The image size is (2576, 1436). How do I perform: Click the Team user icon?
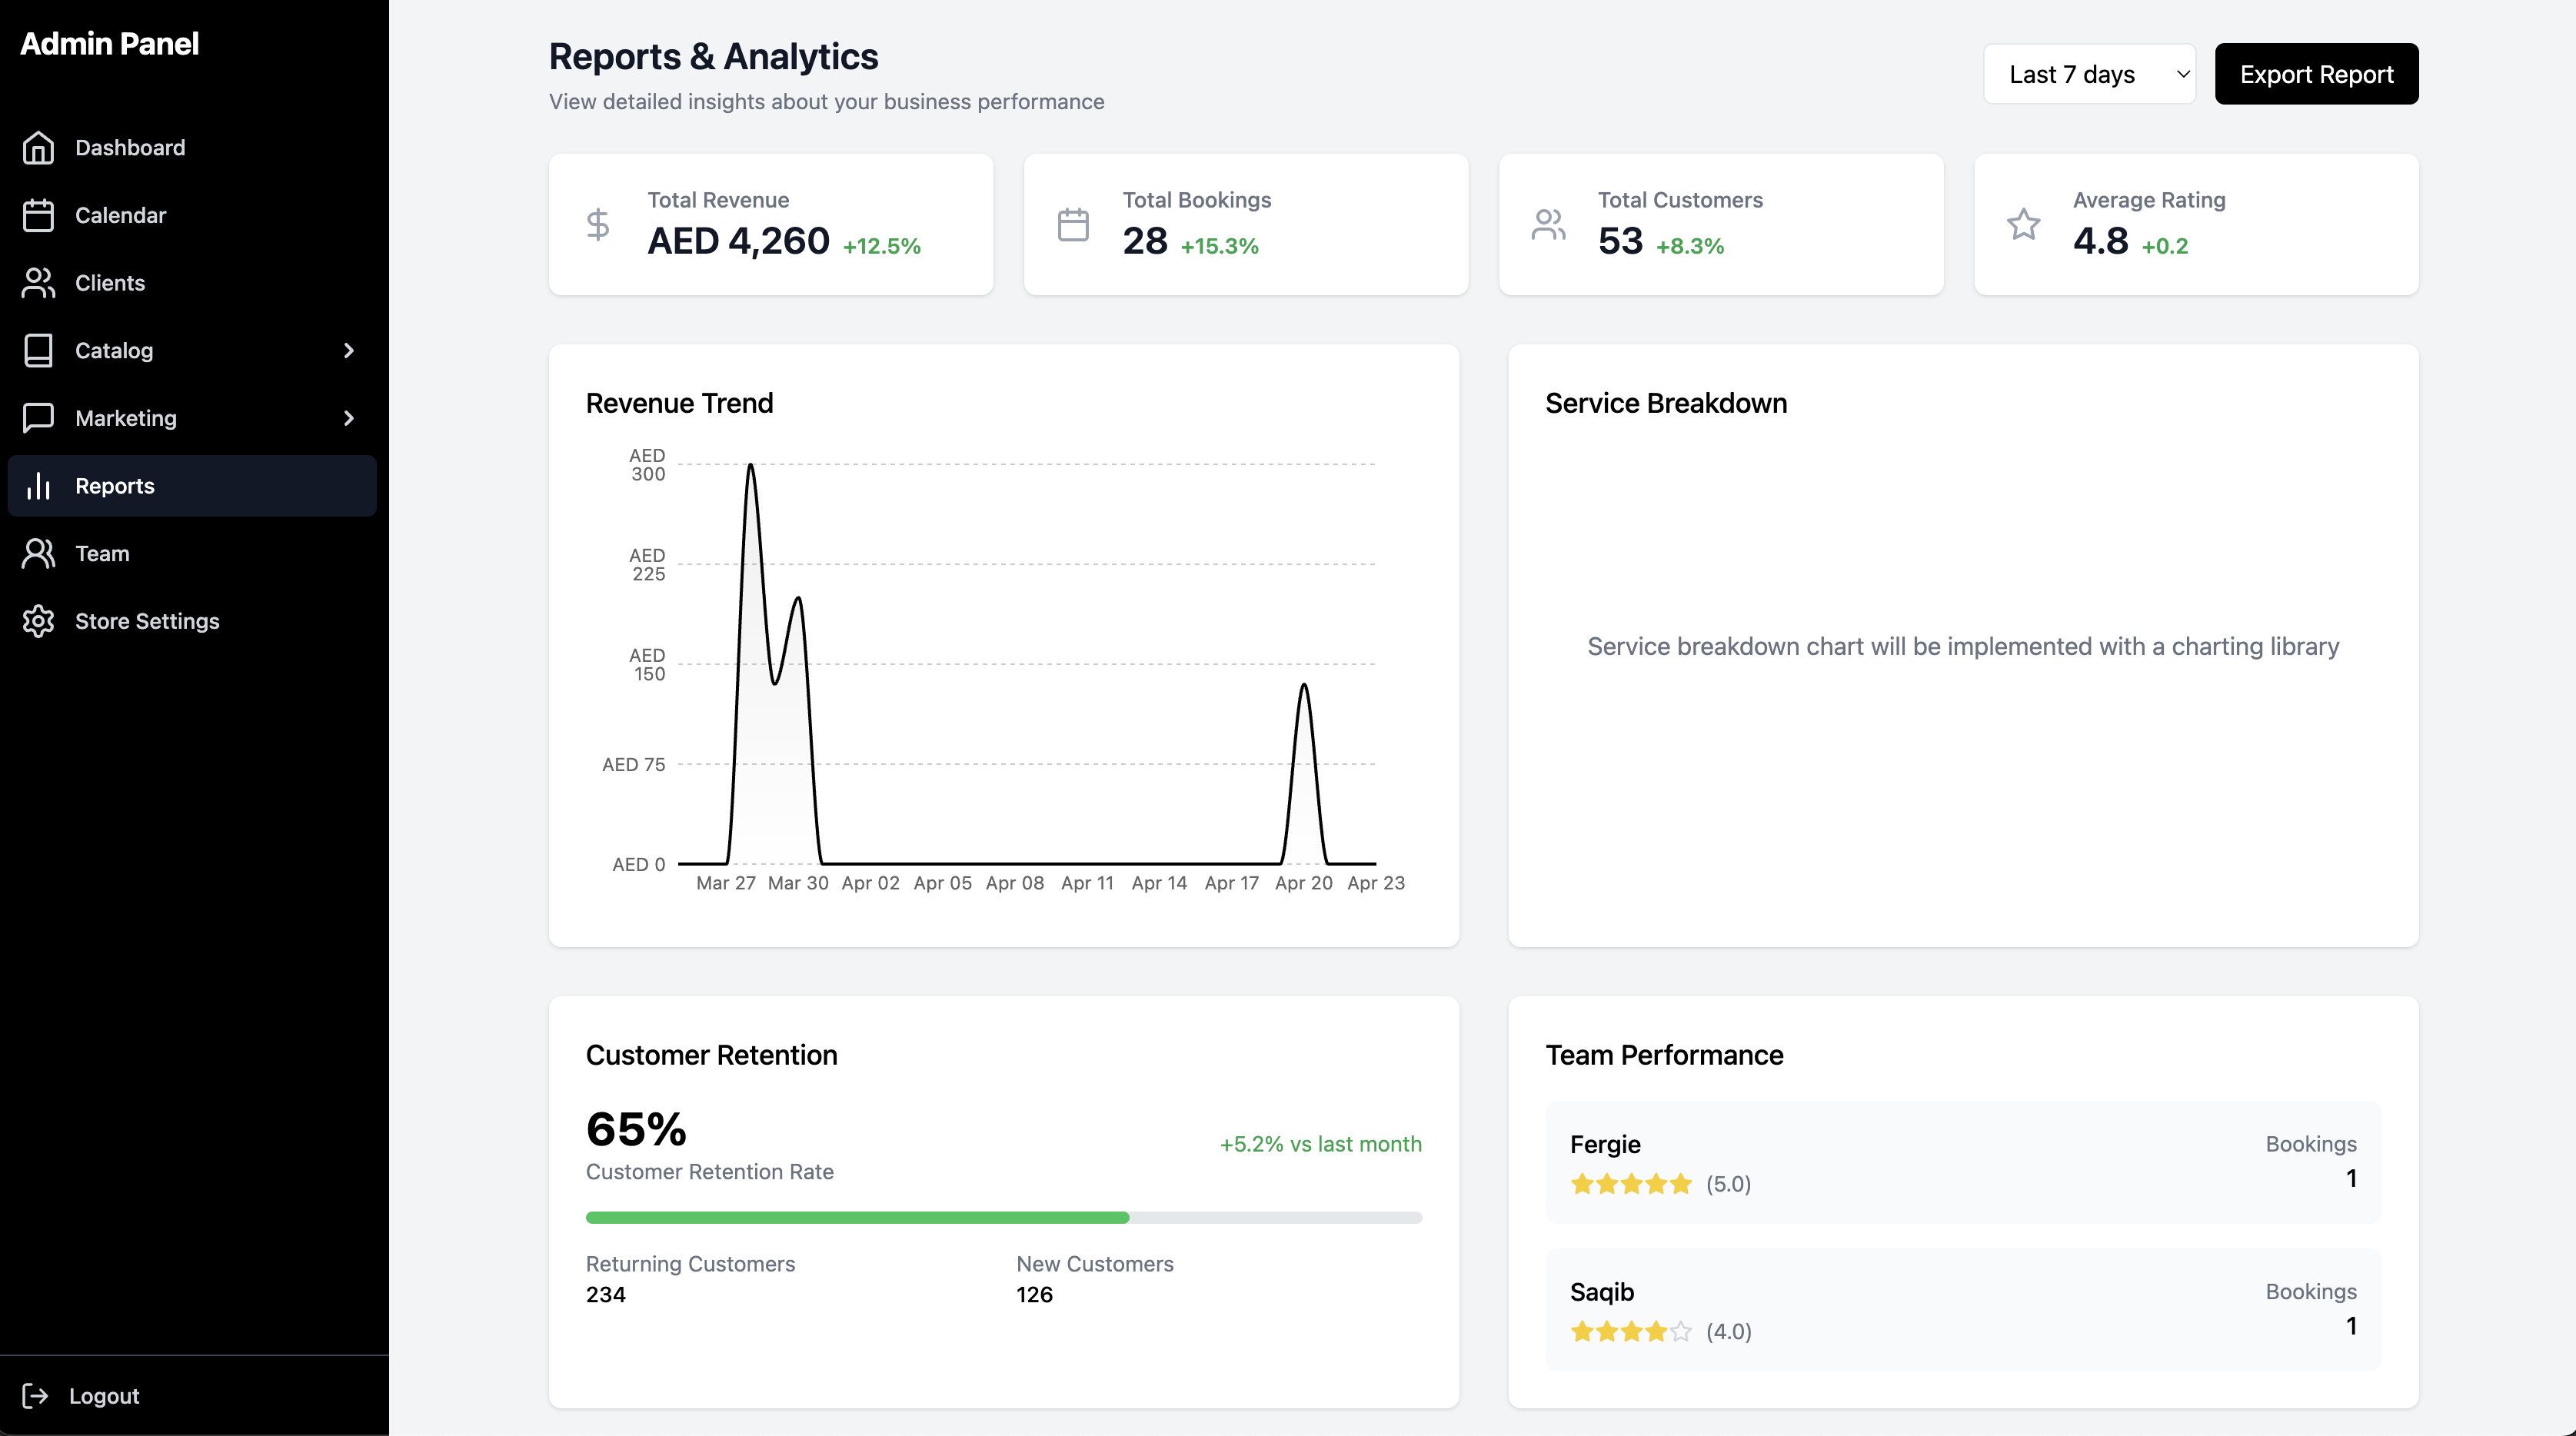[38, 553]
